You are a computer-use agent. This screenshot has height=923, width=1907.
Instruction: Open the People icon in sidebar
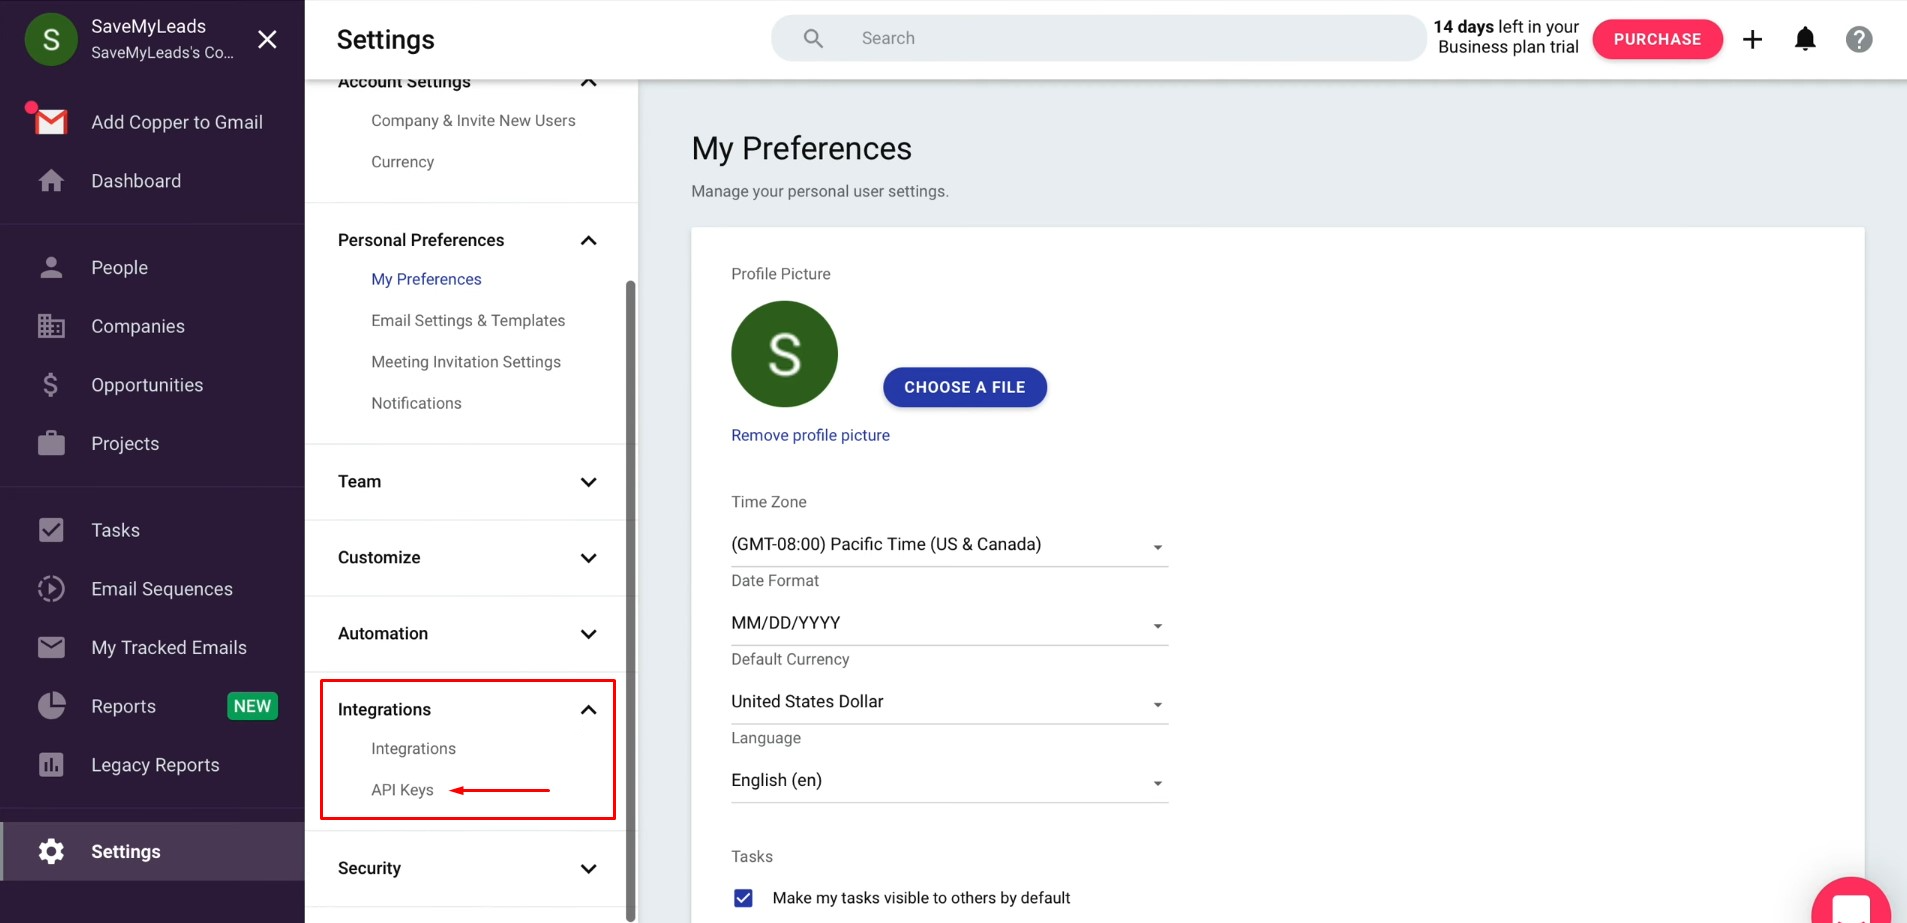pos(51,267)
